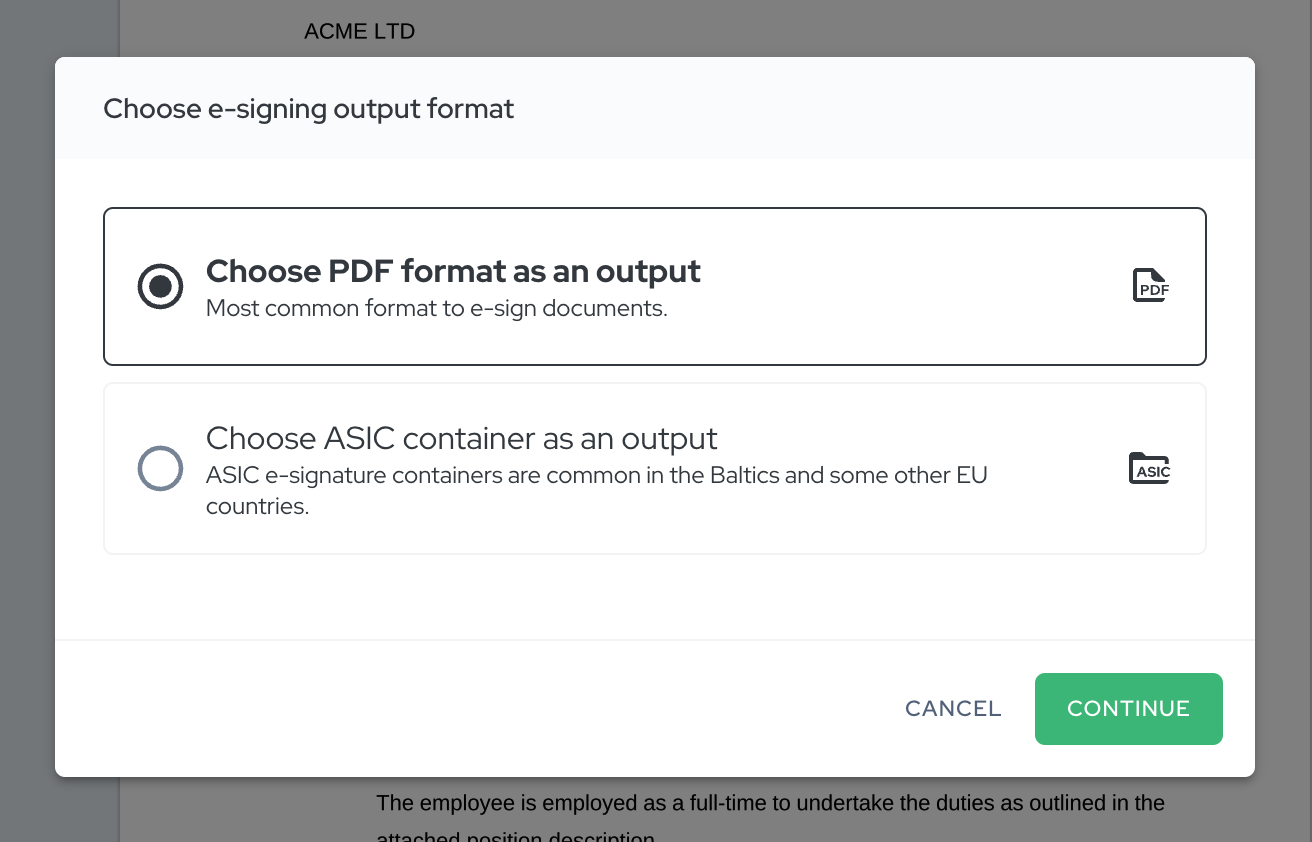Click the dimmed document page right of ACME LTD

(800, 30)
